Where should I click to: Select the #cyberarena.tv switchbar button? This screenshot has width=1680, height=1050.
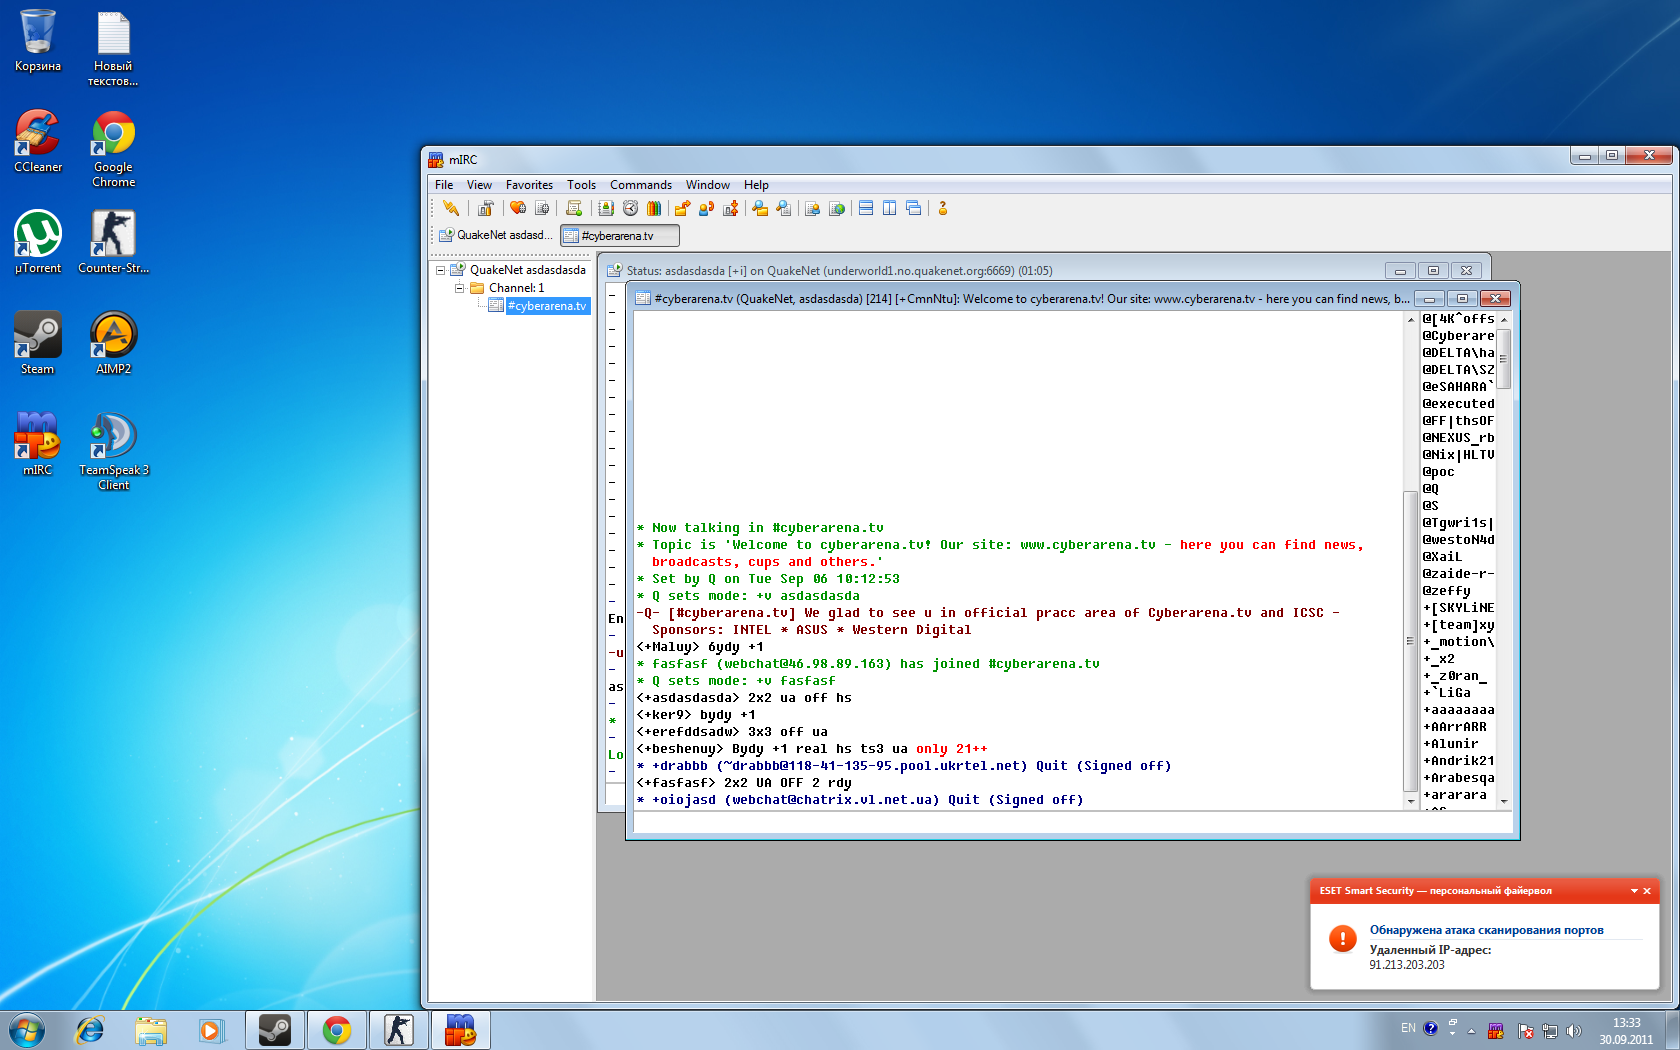point(619,235)
